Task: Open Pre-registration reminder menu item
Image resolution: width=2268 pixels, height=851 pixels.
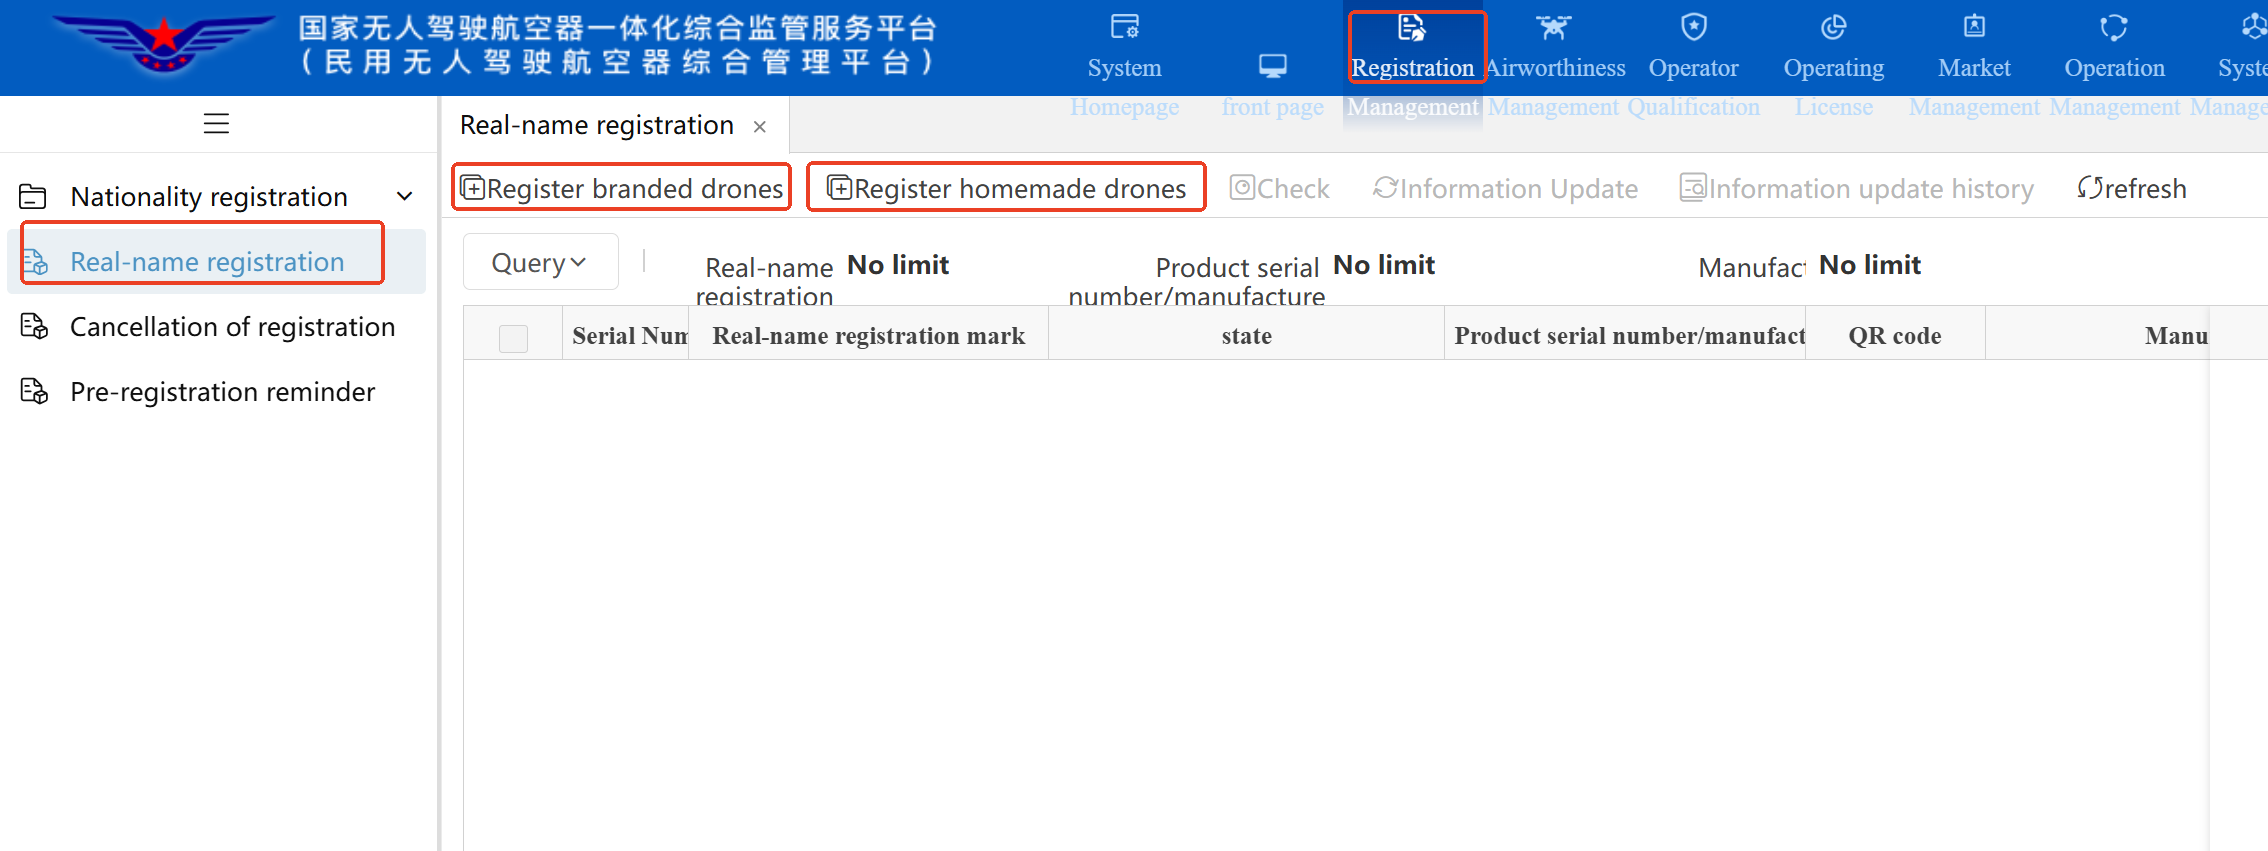Action: coord(216,392)
